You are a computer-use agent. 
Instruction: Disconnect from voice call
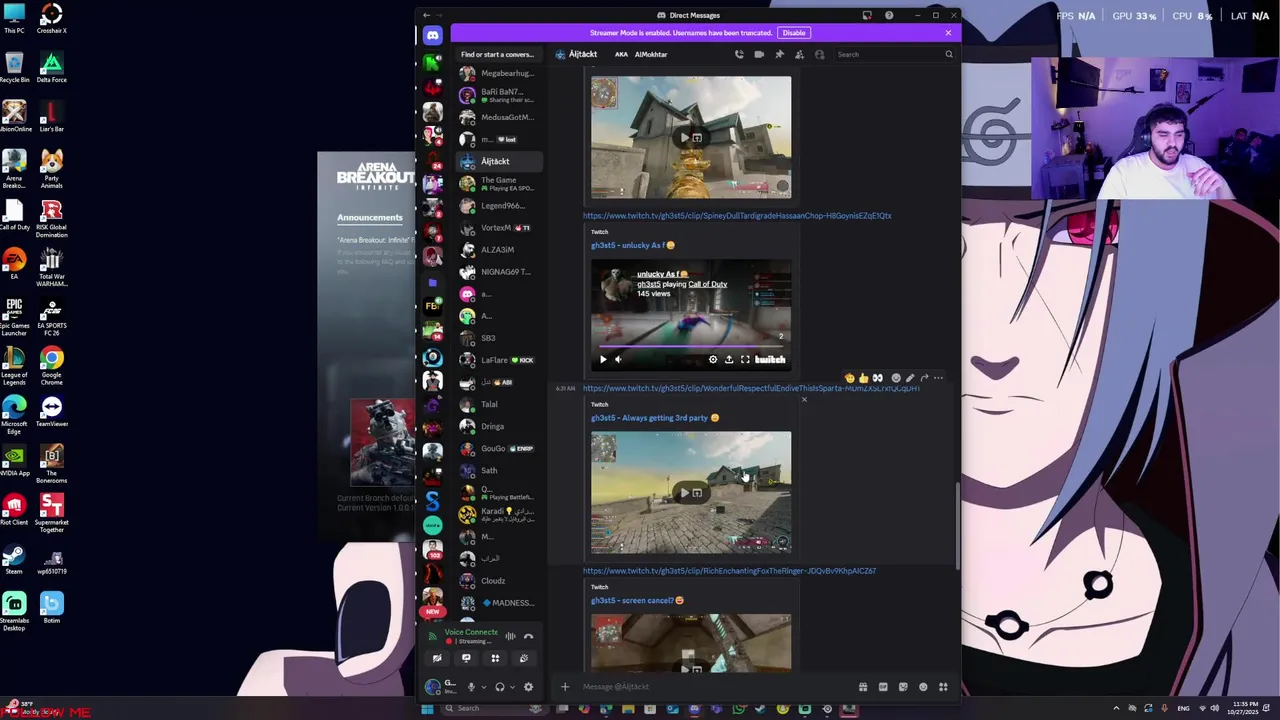529,636
